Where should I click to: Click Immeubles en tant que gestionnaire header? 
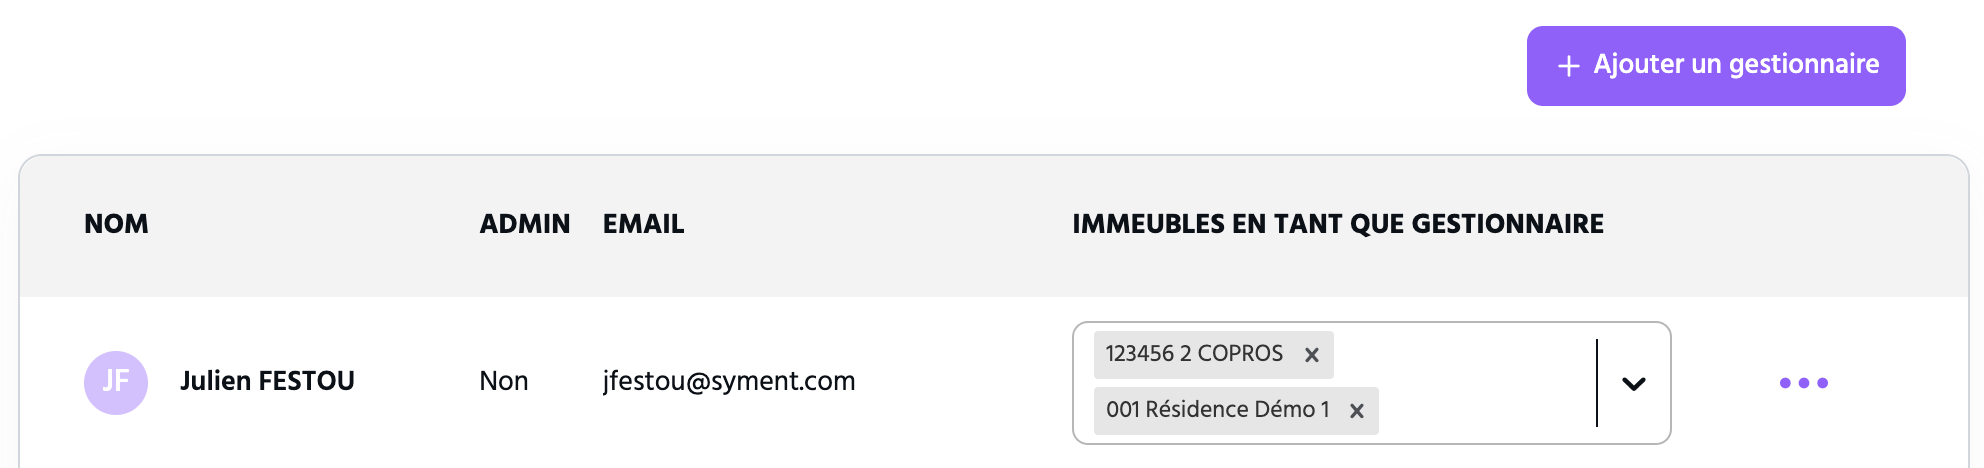point(1338,224)
